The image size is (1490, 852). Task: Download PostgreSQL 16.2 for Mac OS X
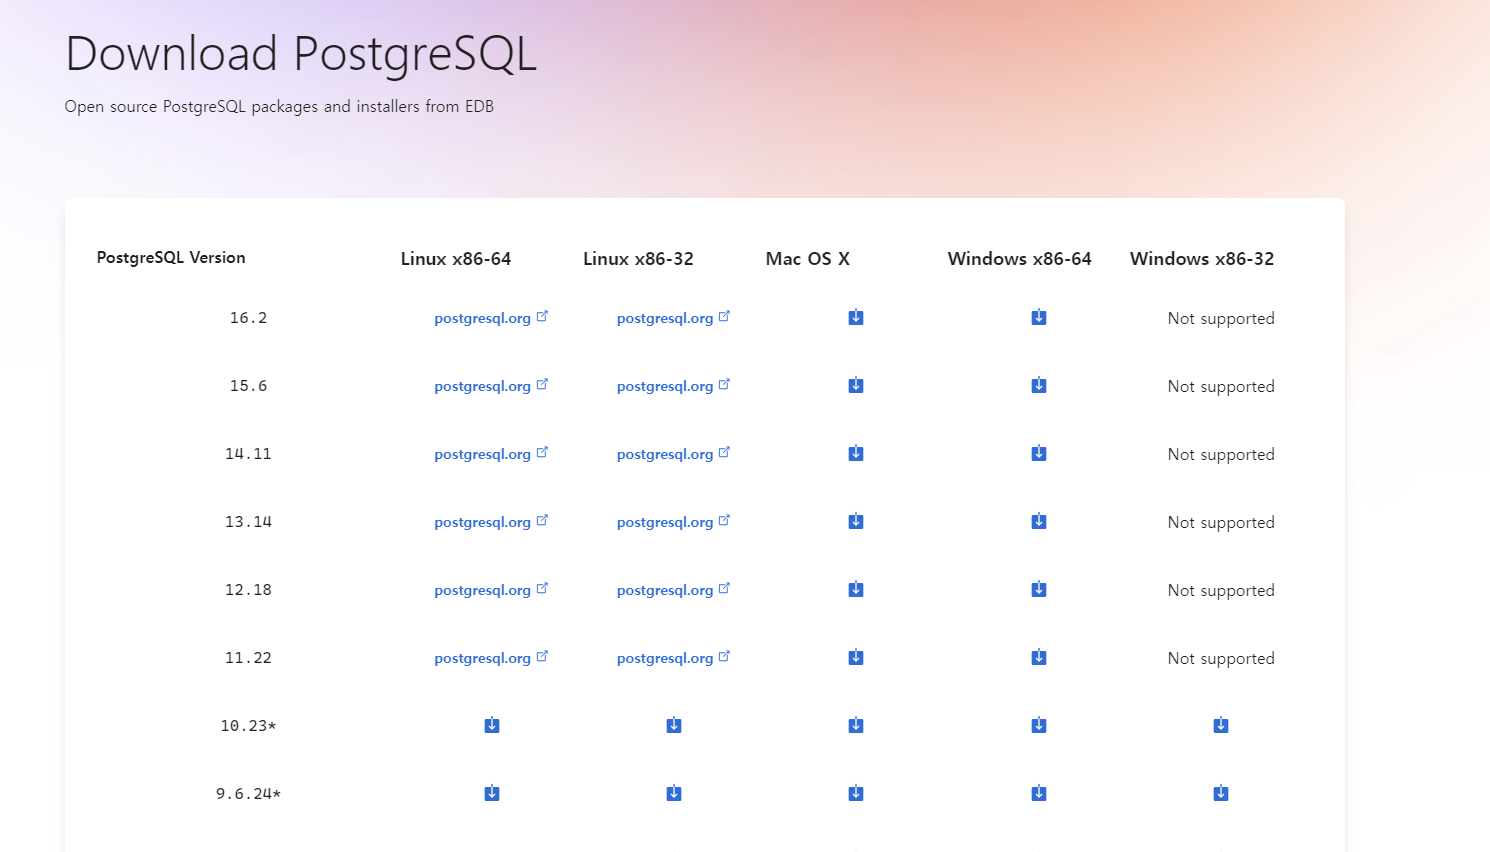[856, 317]
